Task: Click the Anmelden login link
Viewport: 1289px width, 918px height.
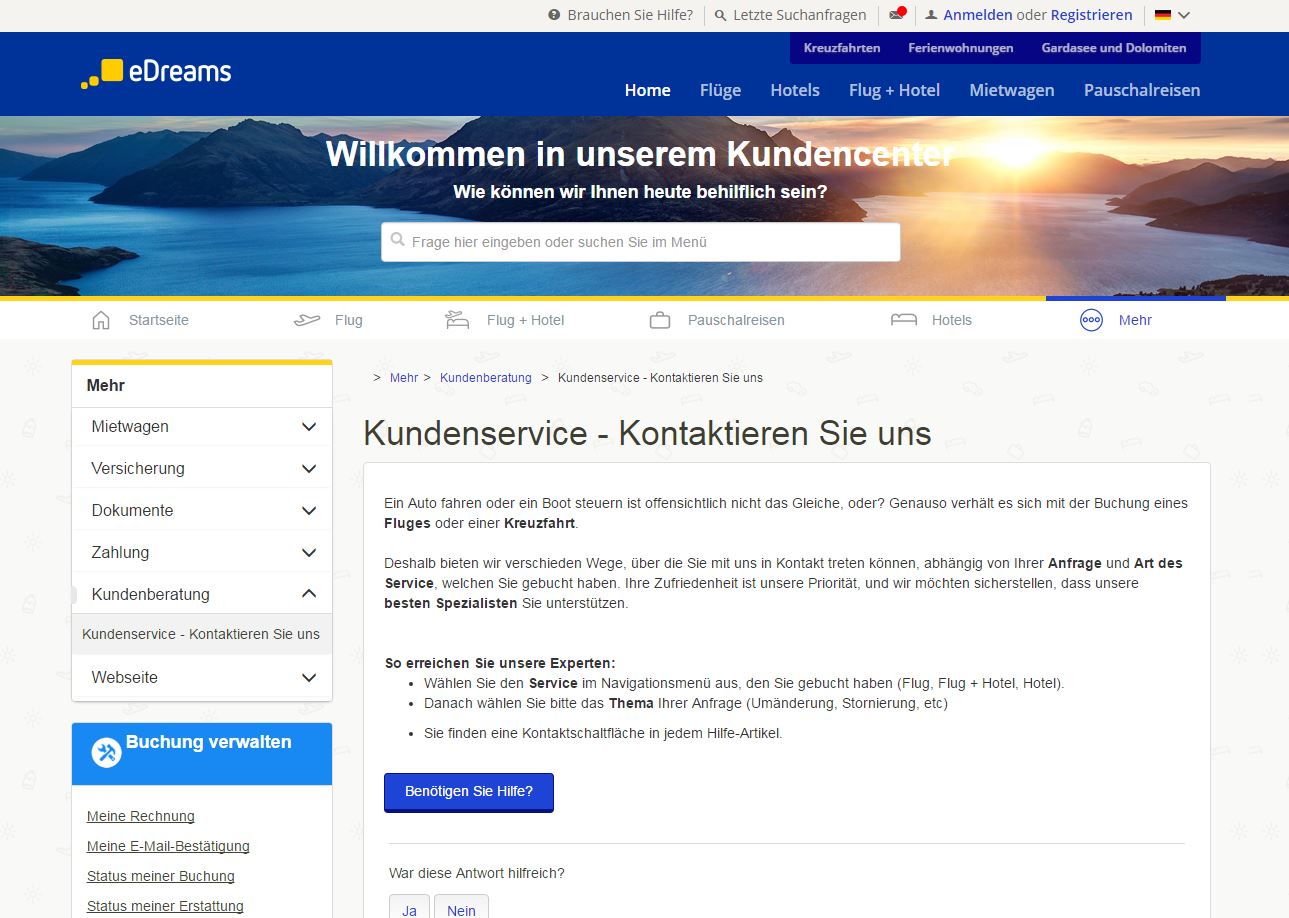Action: pyautogui.click(x=977, y=15)
